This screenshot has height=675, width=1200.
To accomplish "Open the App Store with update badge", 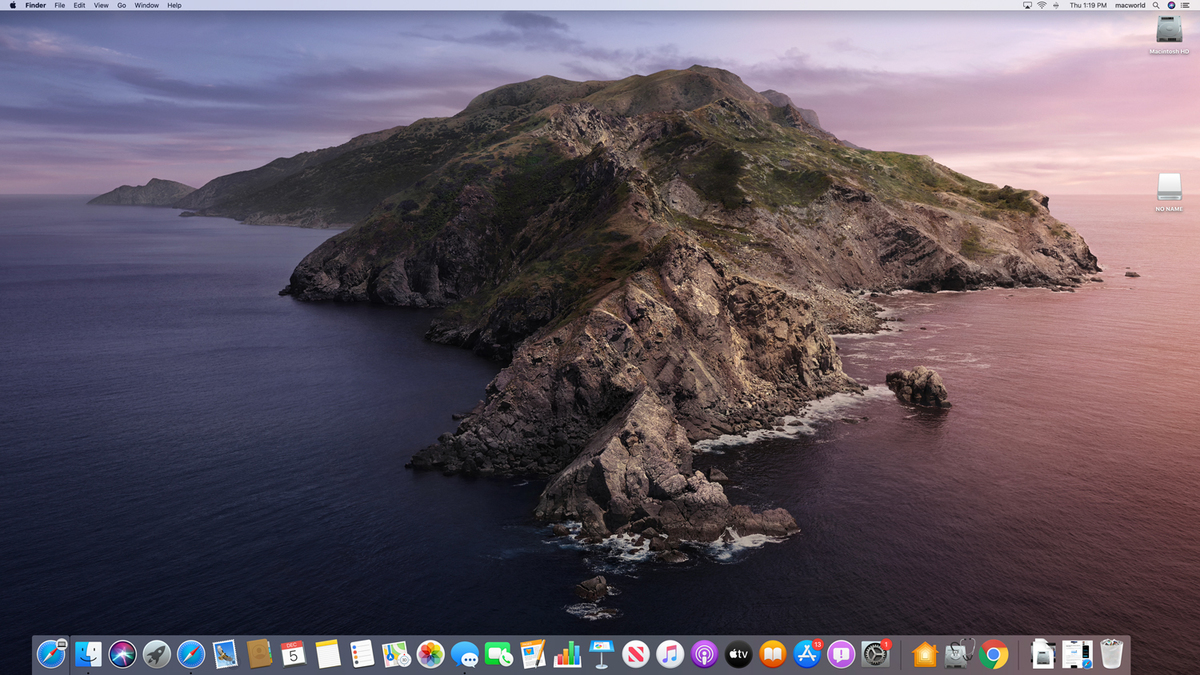I will pos(806,654).
